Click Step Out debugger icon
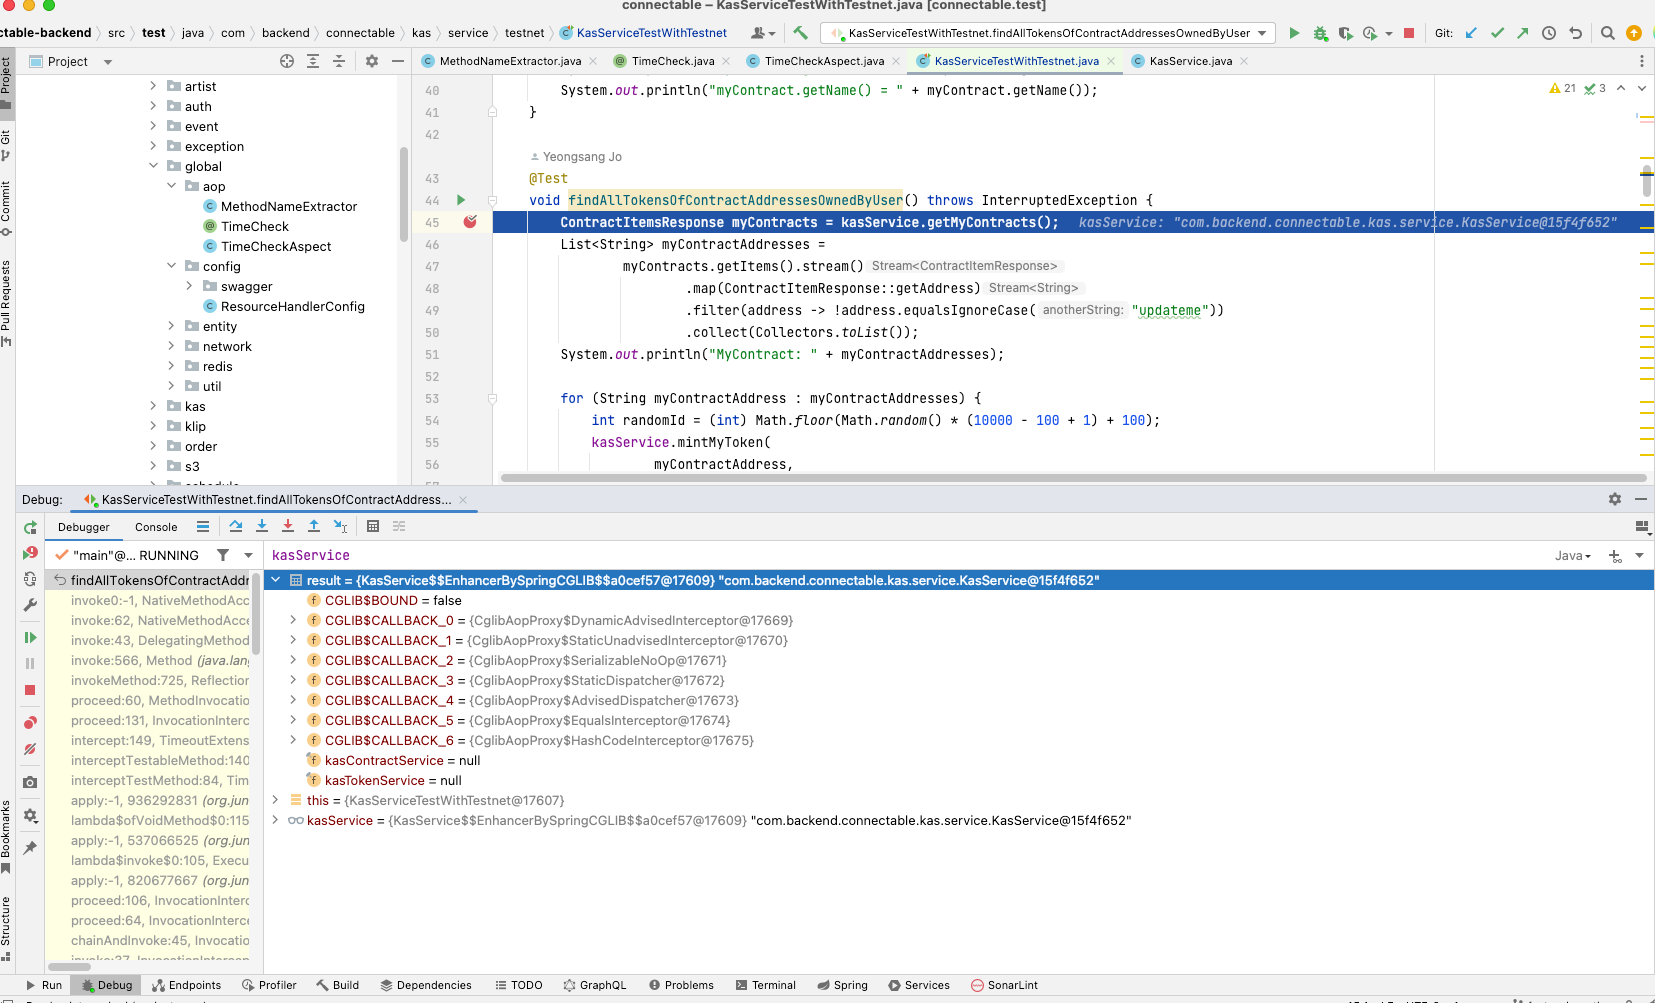Viewport: 1655px width, 1003px height. click(x=314, y=526)
